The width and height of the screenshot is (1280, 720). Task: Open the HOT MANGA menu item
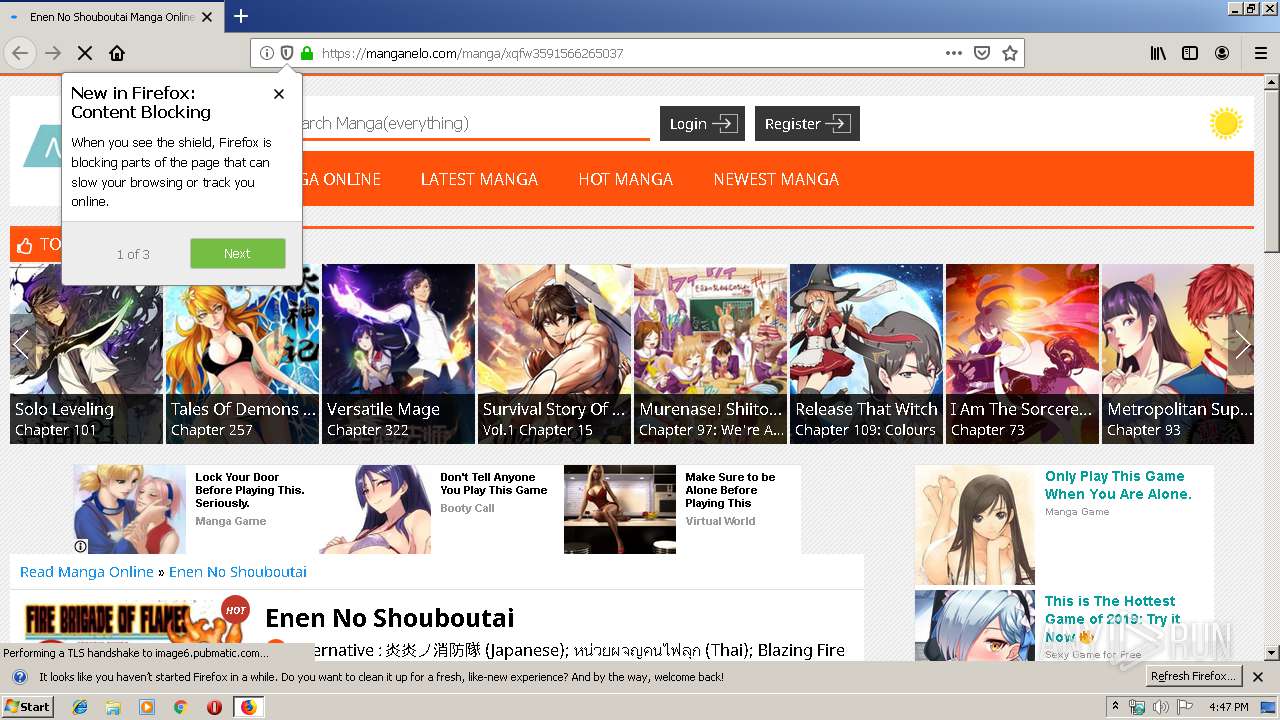625,179
